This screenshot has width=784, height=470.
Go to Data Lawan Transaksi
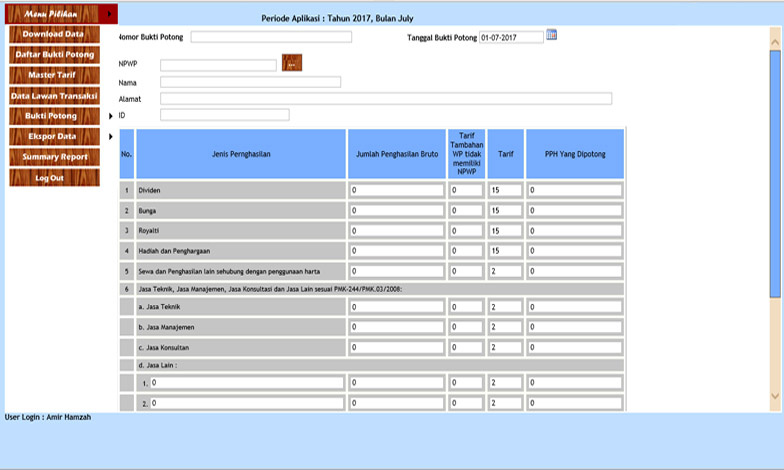tap(53, 96)
